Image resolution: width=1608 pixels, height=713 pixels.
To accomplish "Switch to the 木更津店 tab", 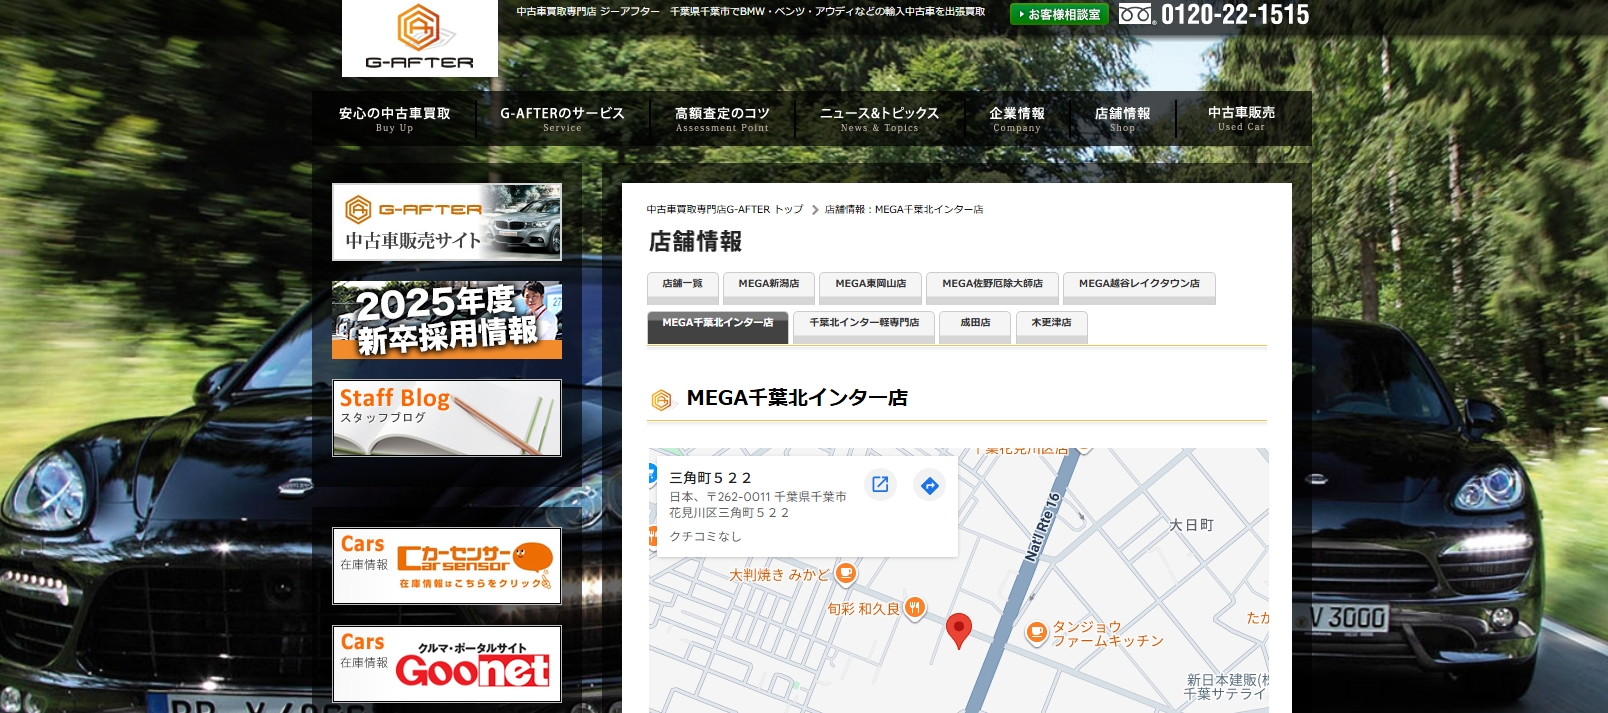I will point(1051,323).
